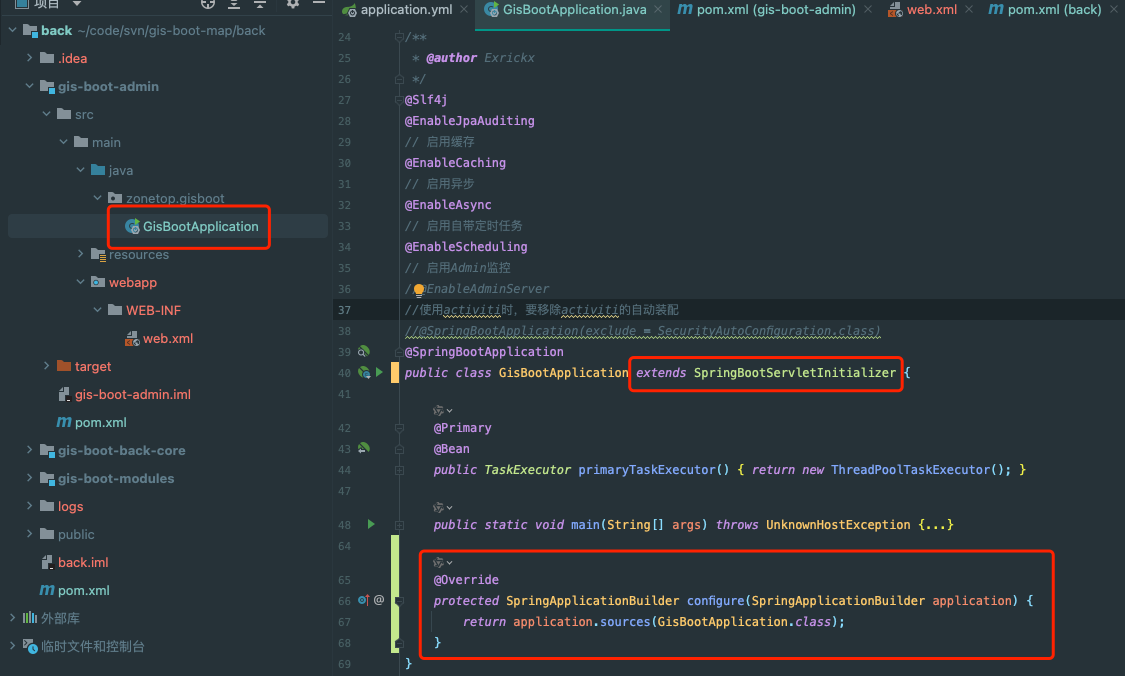Expand the target folder
The width and height of the screenshot is (1125, 676).
[46, 366]
